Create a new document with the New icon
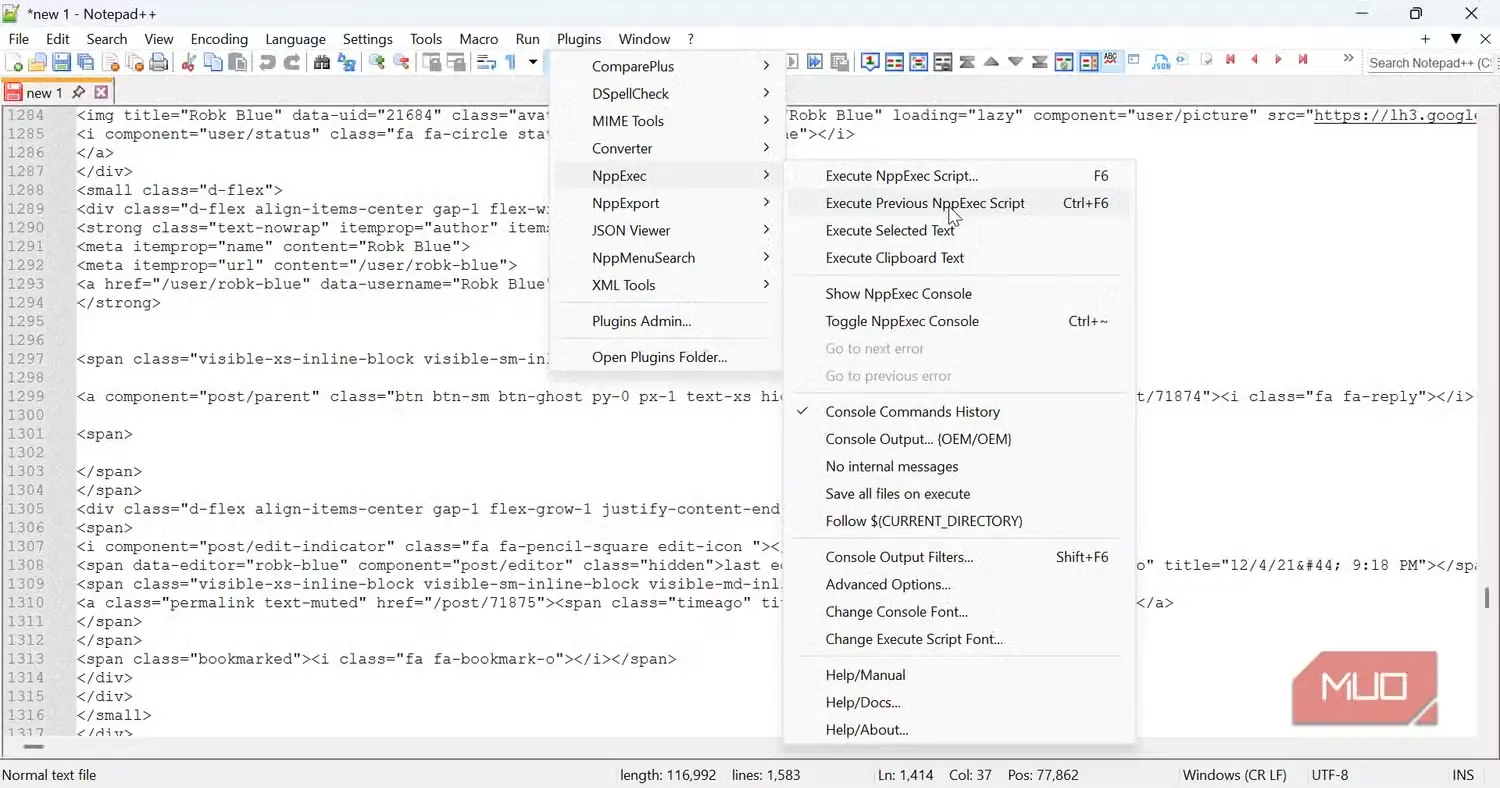 (x=14, y=62)
